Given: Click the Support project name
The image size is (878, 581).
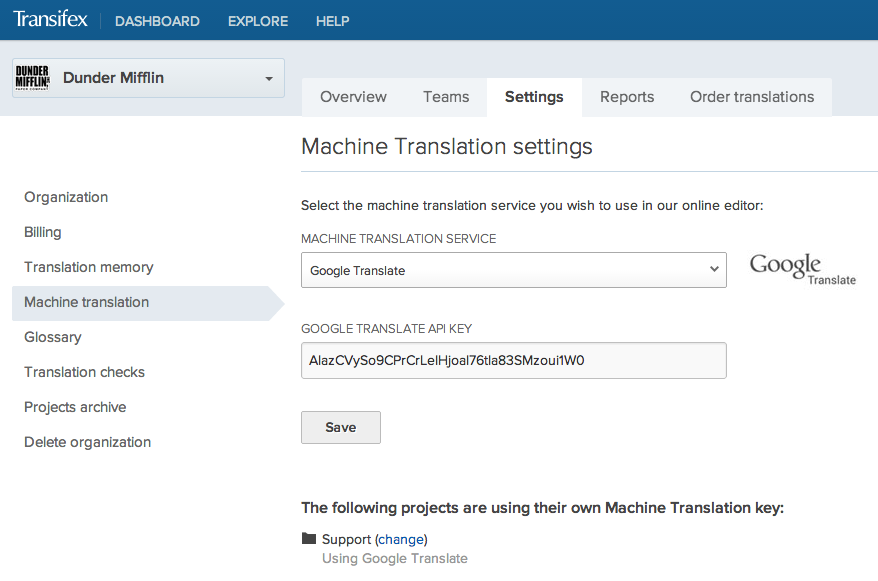Looking at the screenshot, I should (346, 540).
